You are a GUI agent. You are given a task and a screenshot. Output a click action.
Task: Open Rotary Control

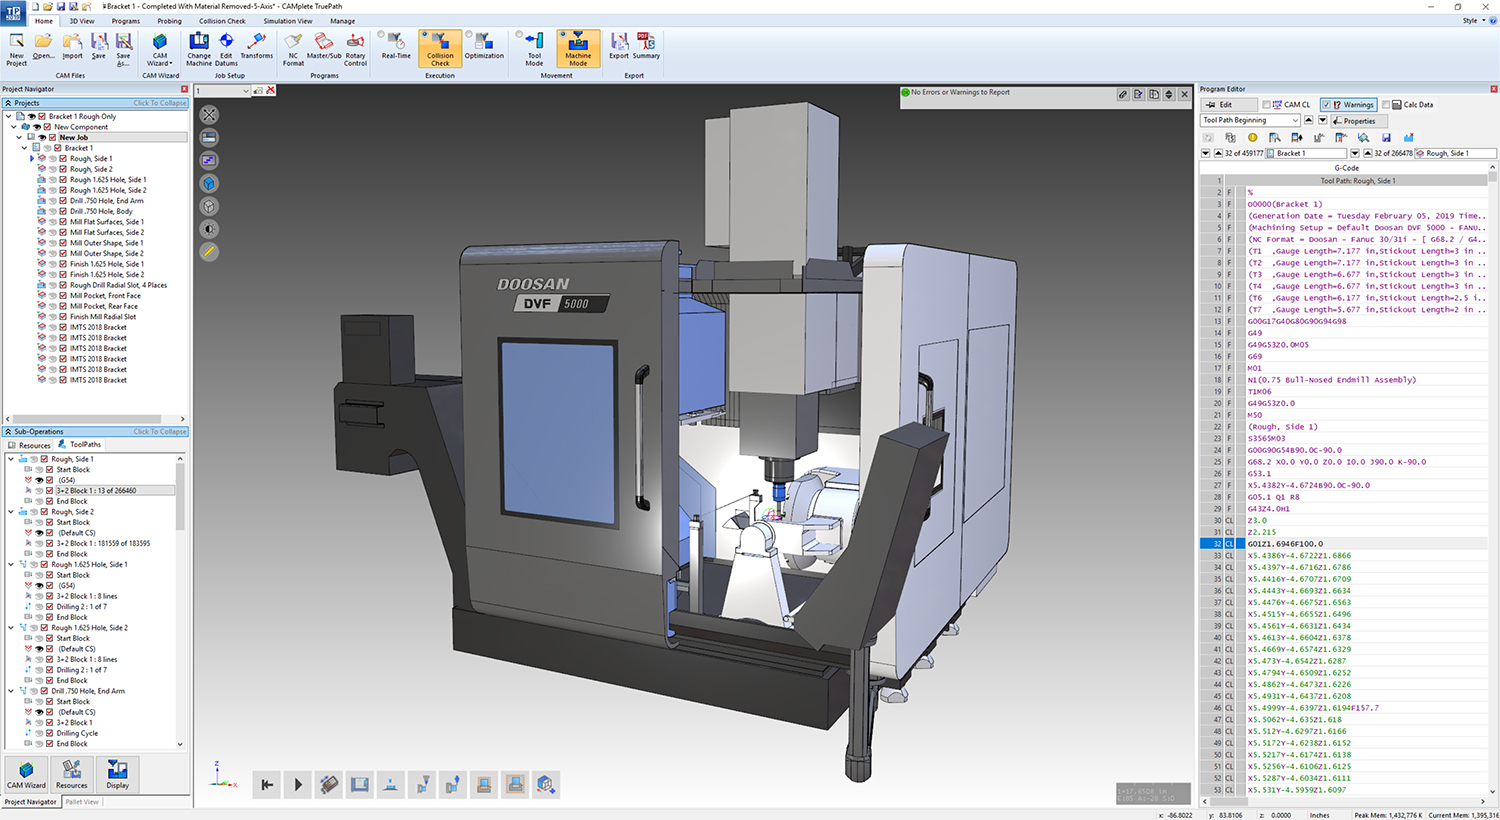pos(355,48)
